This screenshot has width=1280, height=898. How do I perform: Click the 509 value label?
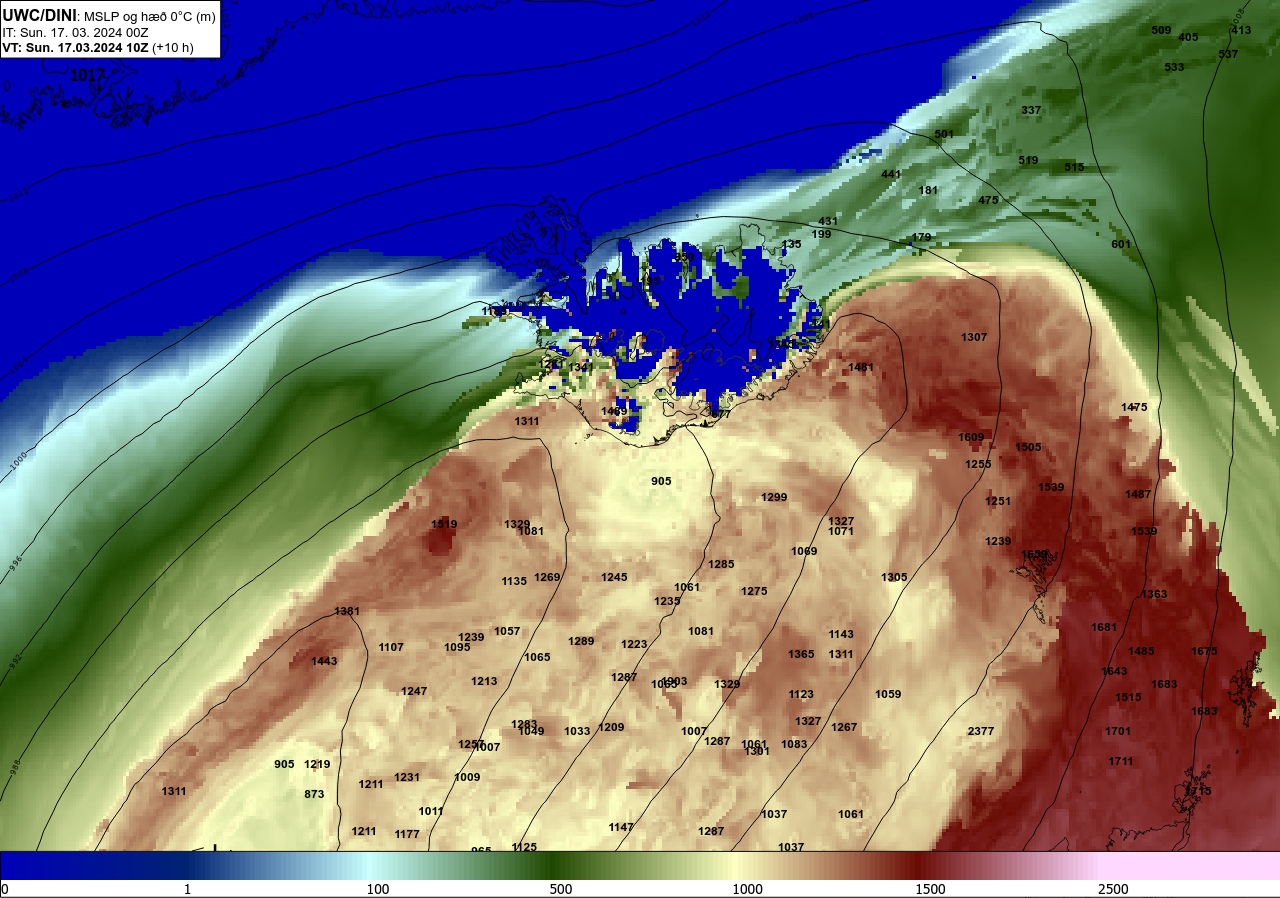pyautogui.click(x=1161, y=30)
